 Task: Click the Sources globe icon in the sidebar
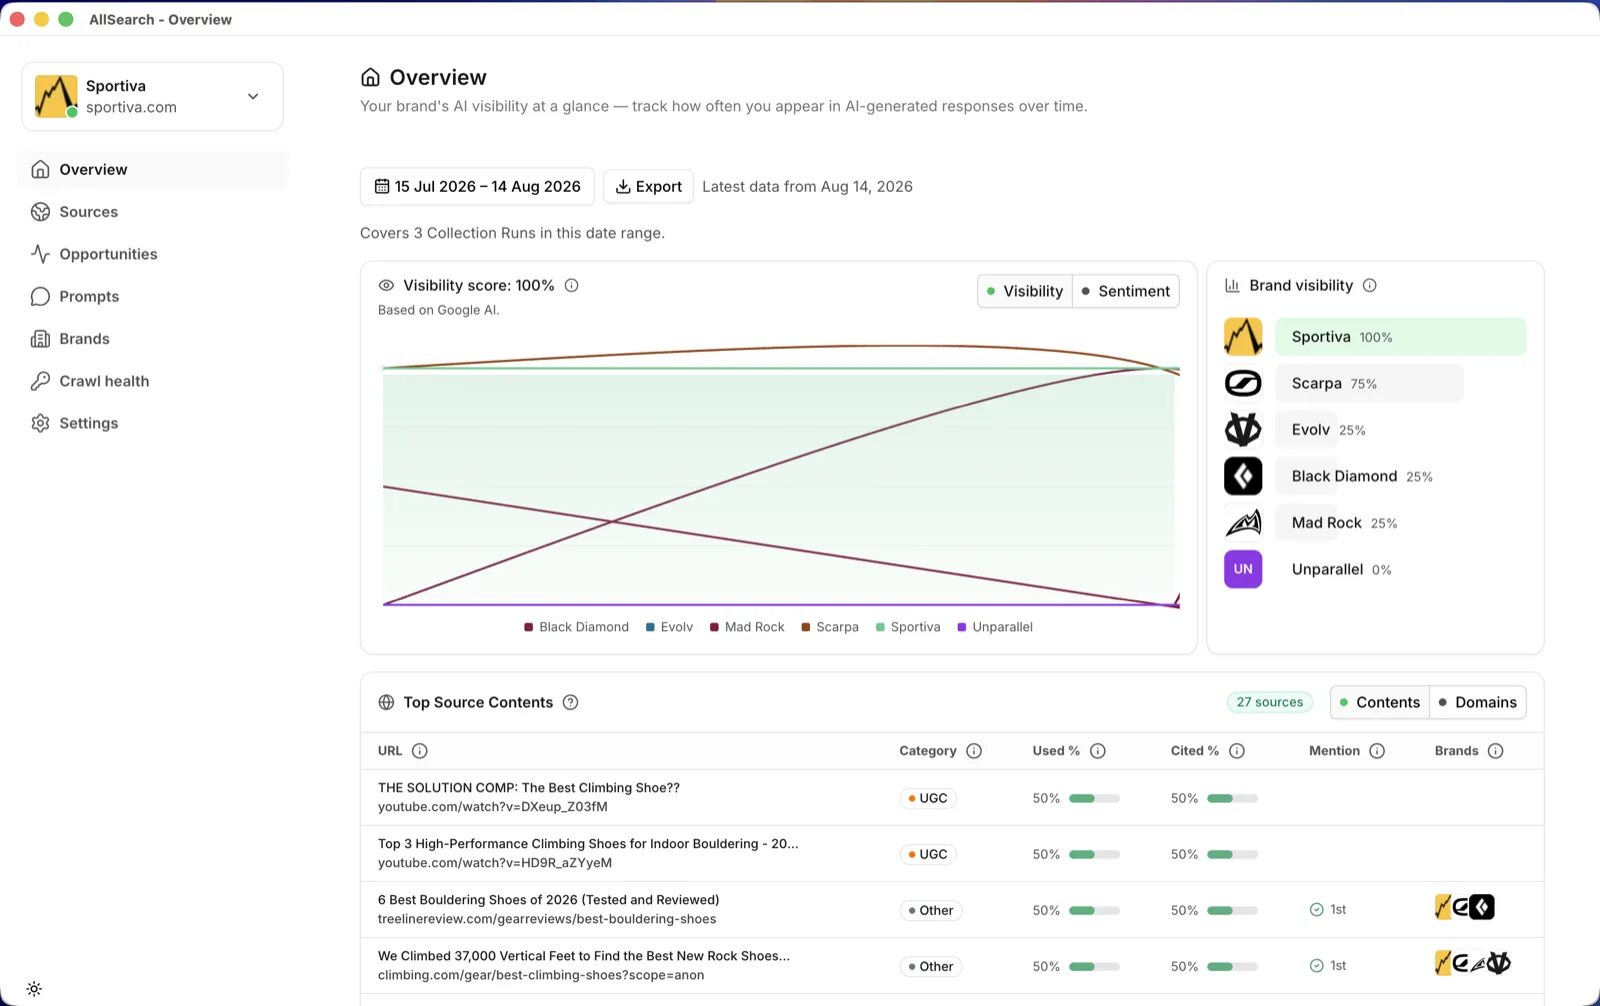(40, 212)
